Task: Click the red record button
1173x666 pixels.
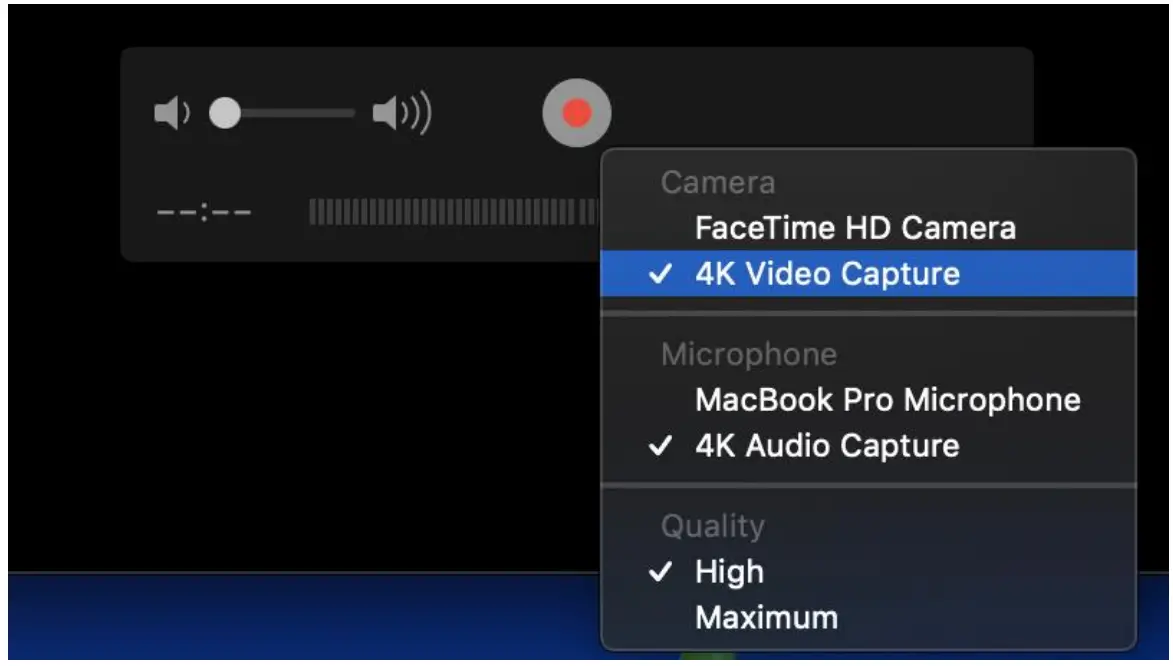Action: click(x=577, y=112)
